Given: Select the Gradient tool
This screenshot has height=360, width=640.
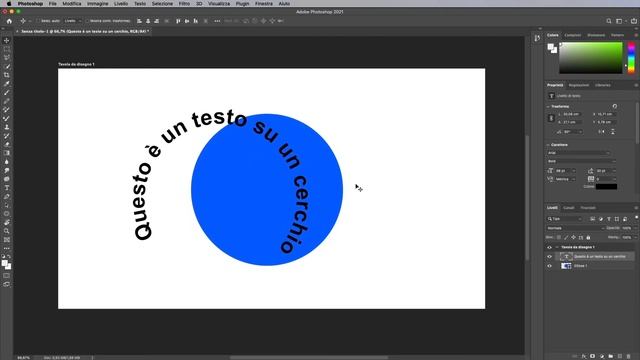Looking at the screenshot, I should click(7, 153).
